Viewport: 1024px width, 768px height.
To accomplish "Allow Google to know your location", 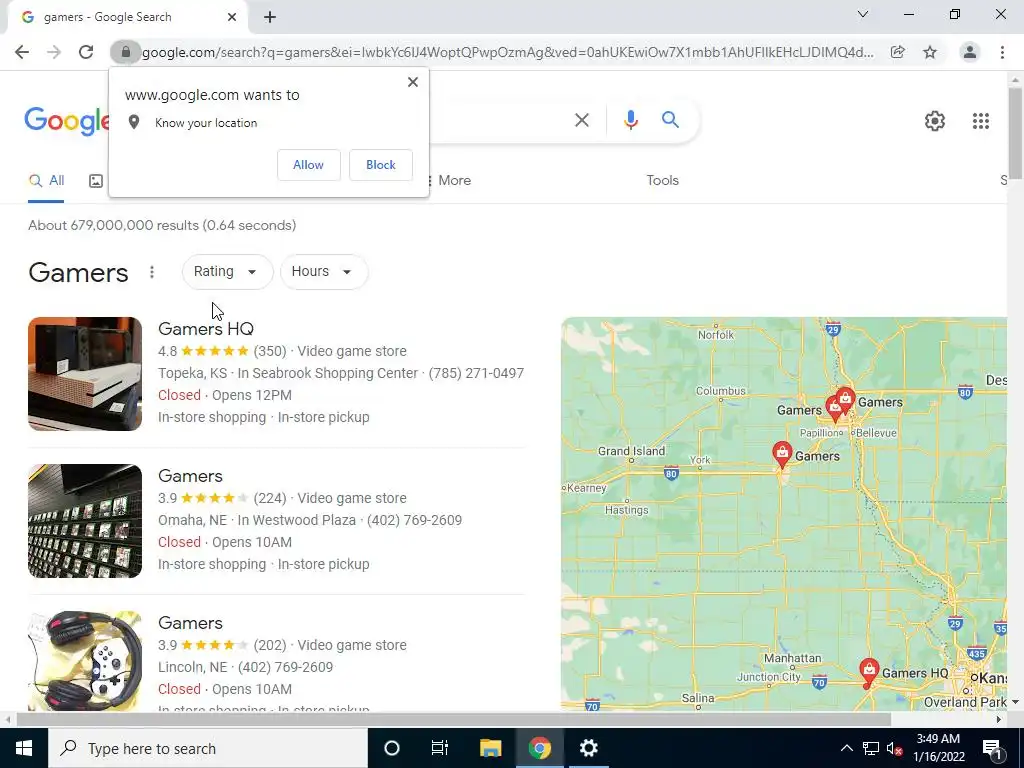I will point(308,165).
